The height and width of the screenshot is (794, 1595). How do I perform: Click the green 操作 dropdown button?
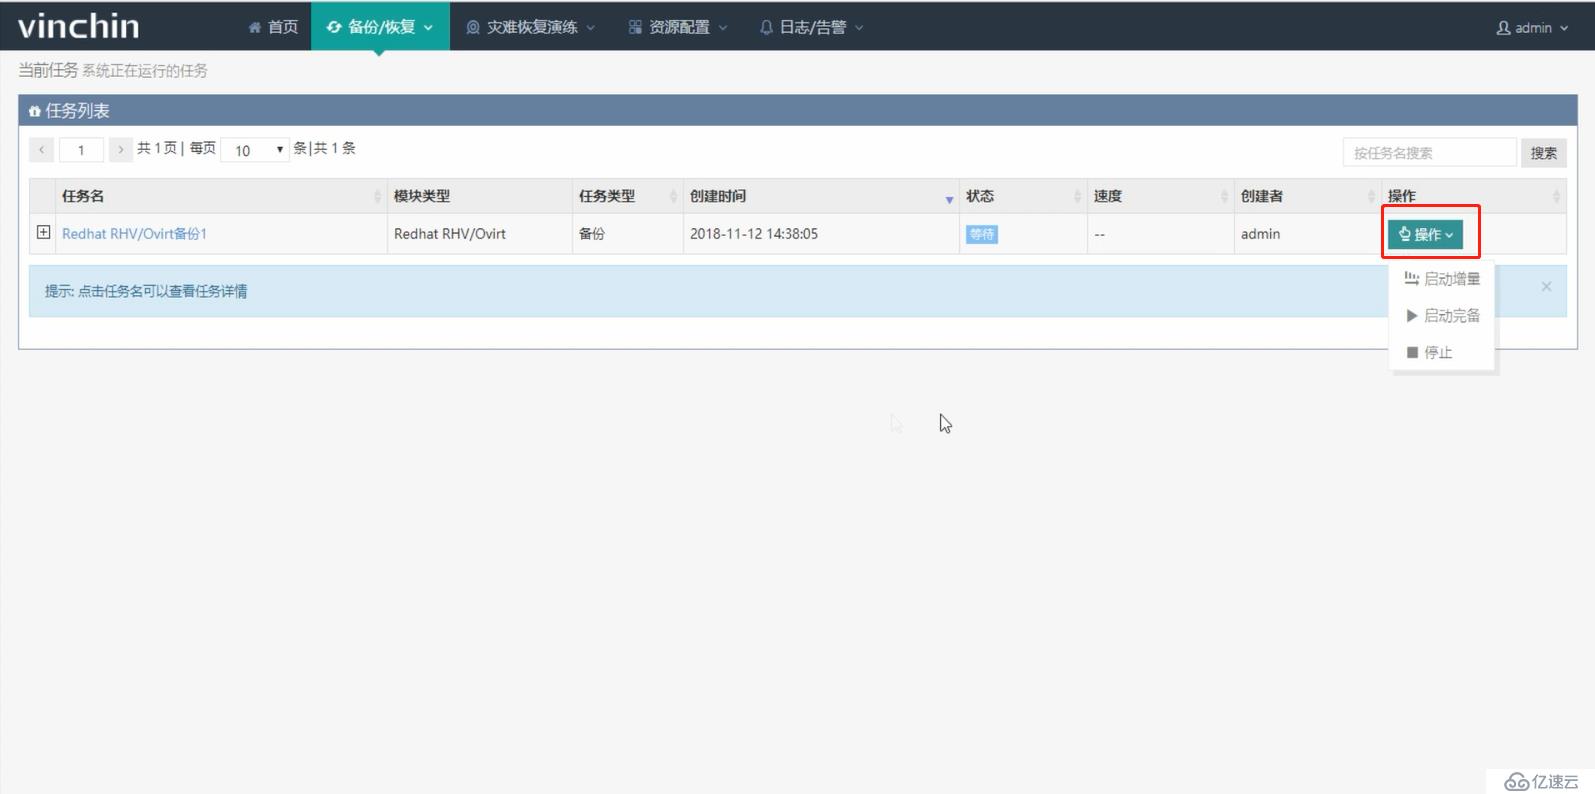click(1425, 234)
